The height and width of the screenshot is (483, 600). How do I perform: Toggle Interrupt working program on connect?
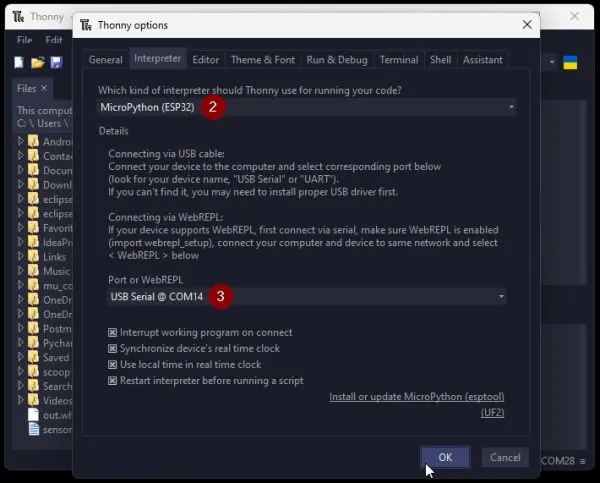(112, 333)
